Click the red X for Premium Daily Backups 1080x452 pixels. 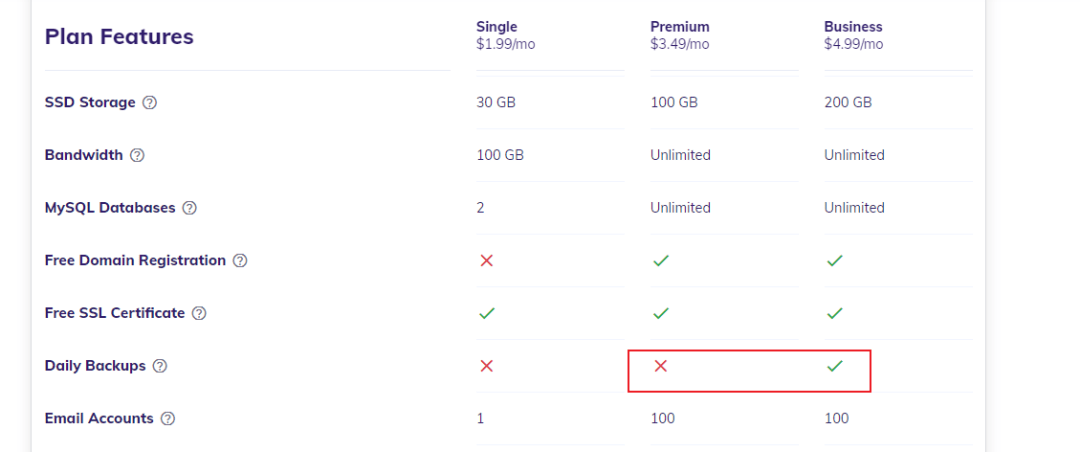[661, 366]
